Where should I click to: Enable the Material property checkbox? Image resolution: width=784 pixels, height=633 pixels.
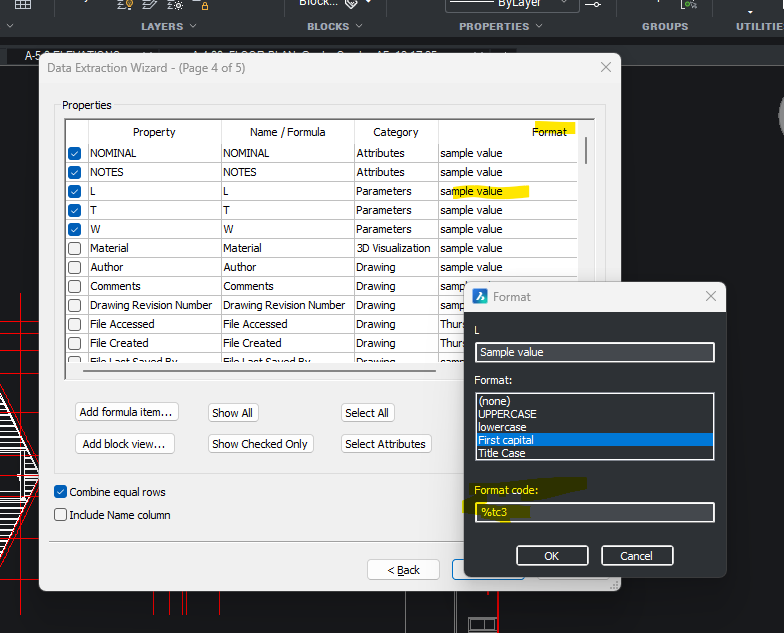click(x=75, y=248)
